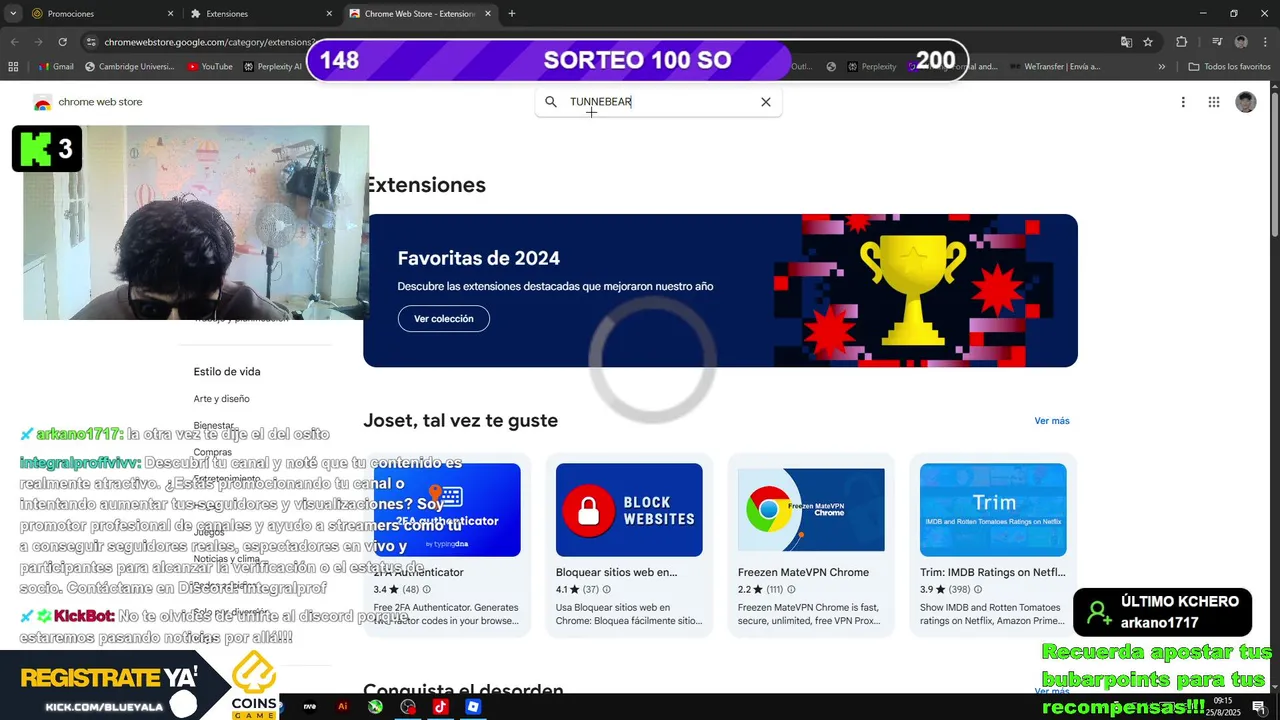Click Ver colección on the Favoritas banner
Viewport: 1280px width, 720px height.
[x=444, y=319]
